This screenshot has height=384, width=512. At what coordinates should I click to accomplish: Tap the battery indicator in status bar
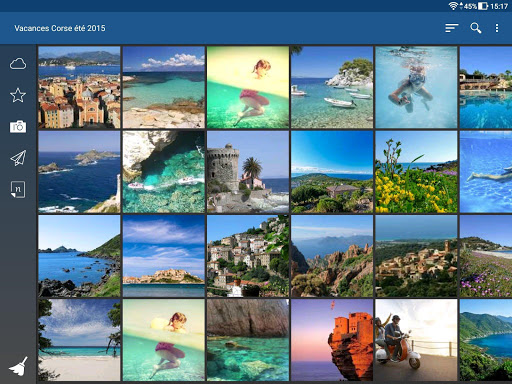483,6
